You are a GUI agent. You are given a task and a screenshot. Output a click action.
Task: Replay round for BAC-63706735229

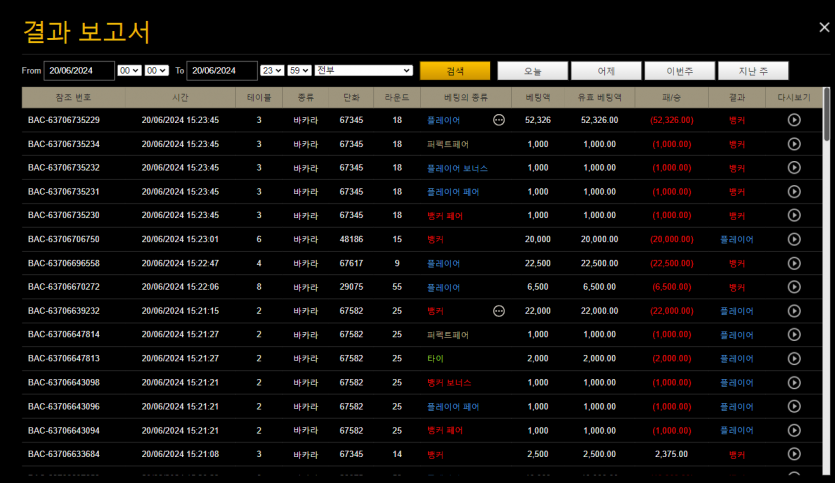(x=794, y=120)
